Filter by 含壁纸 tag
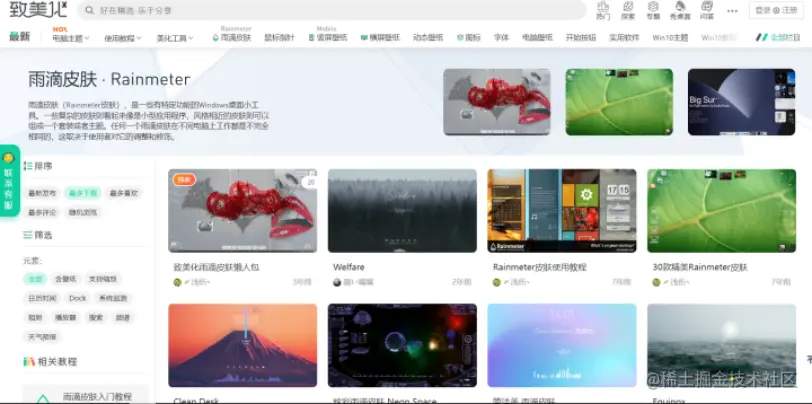The width and height of the screenshot is (812, 404). click(66, 279)
